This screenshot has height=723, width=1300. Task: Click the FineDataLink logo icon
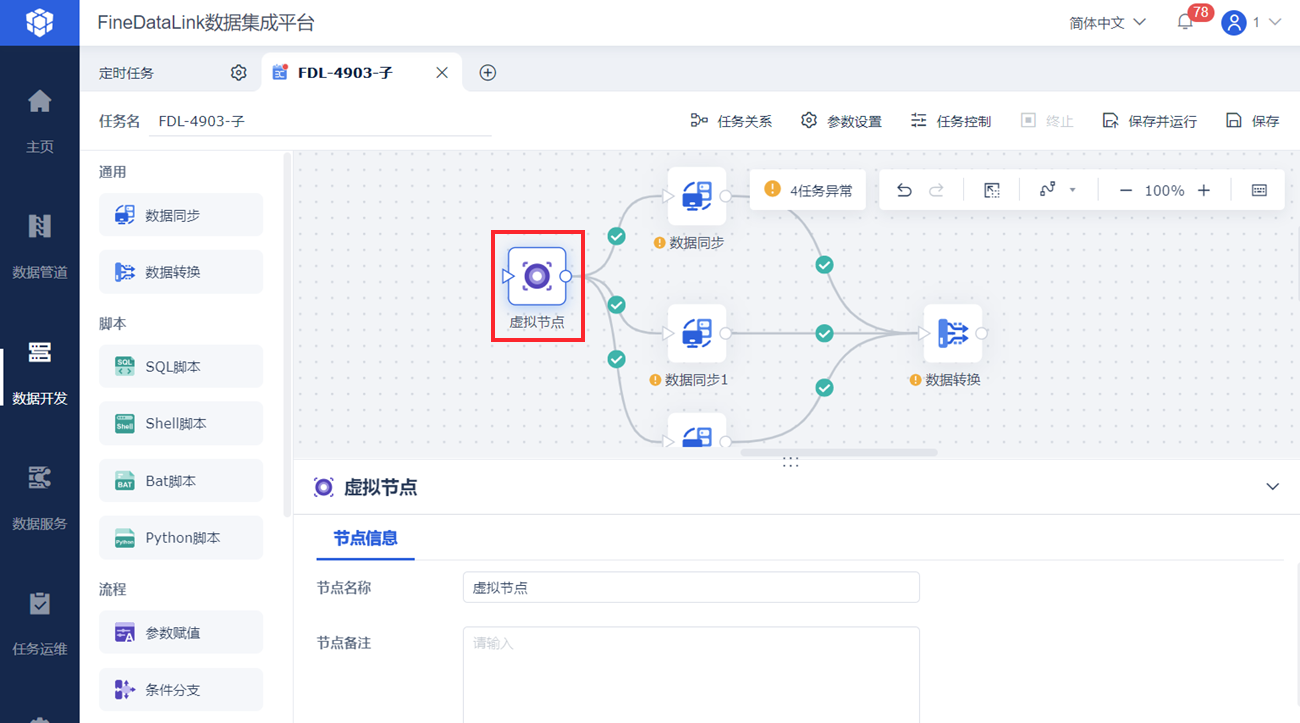[x=39, y=22]
